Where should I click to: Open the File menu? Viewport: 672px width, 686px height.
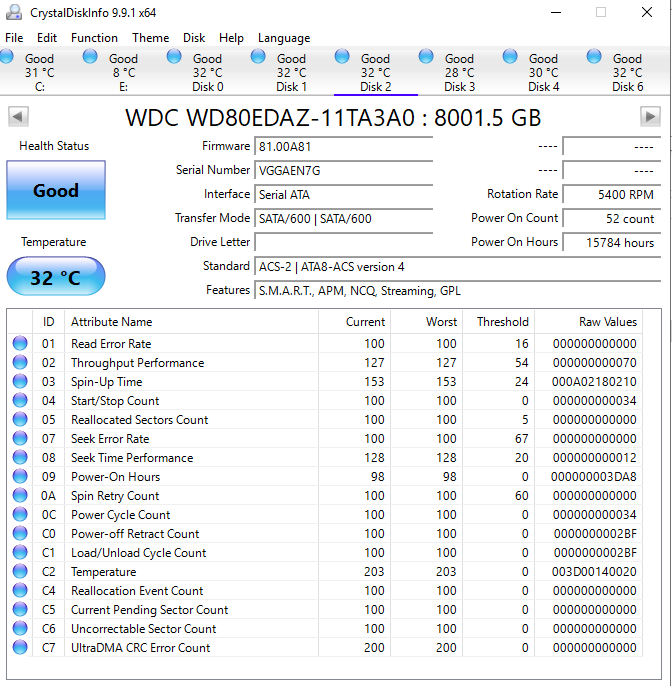click(x=14, y=38)
